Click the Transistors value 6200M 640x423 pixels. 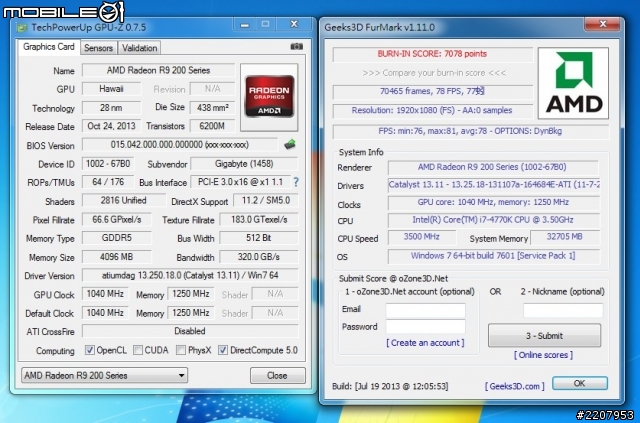pyautogui.click(x=213, y=126)
